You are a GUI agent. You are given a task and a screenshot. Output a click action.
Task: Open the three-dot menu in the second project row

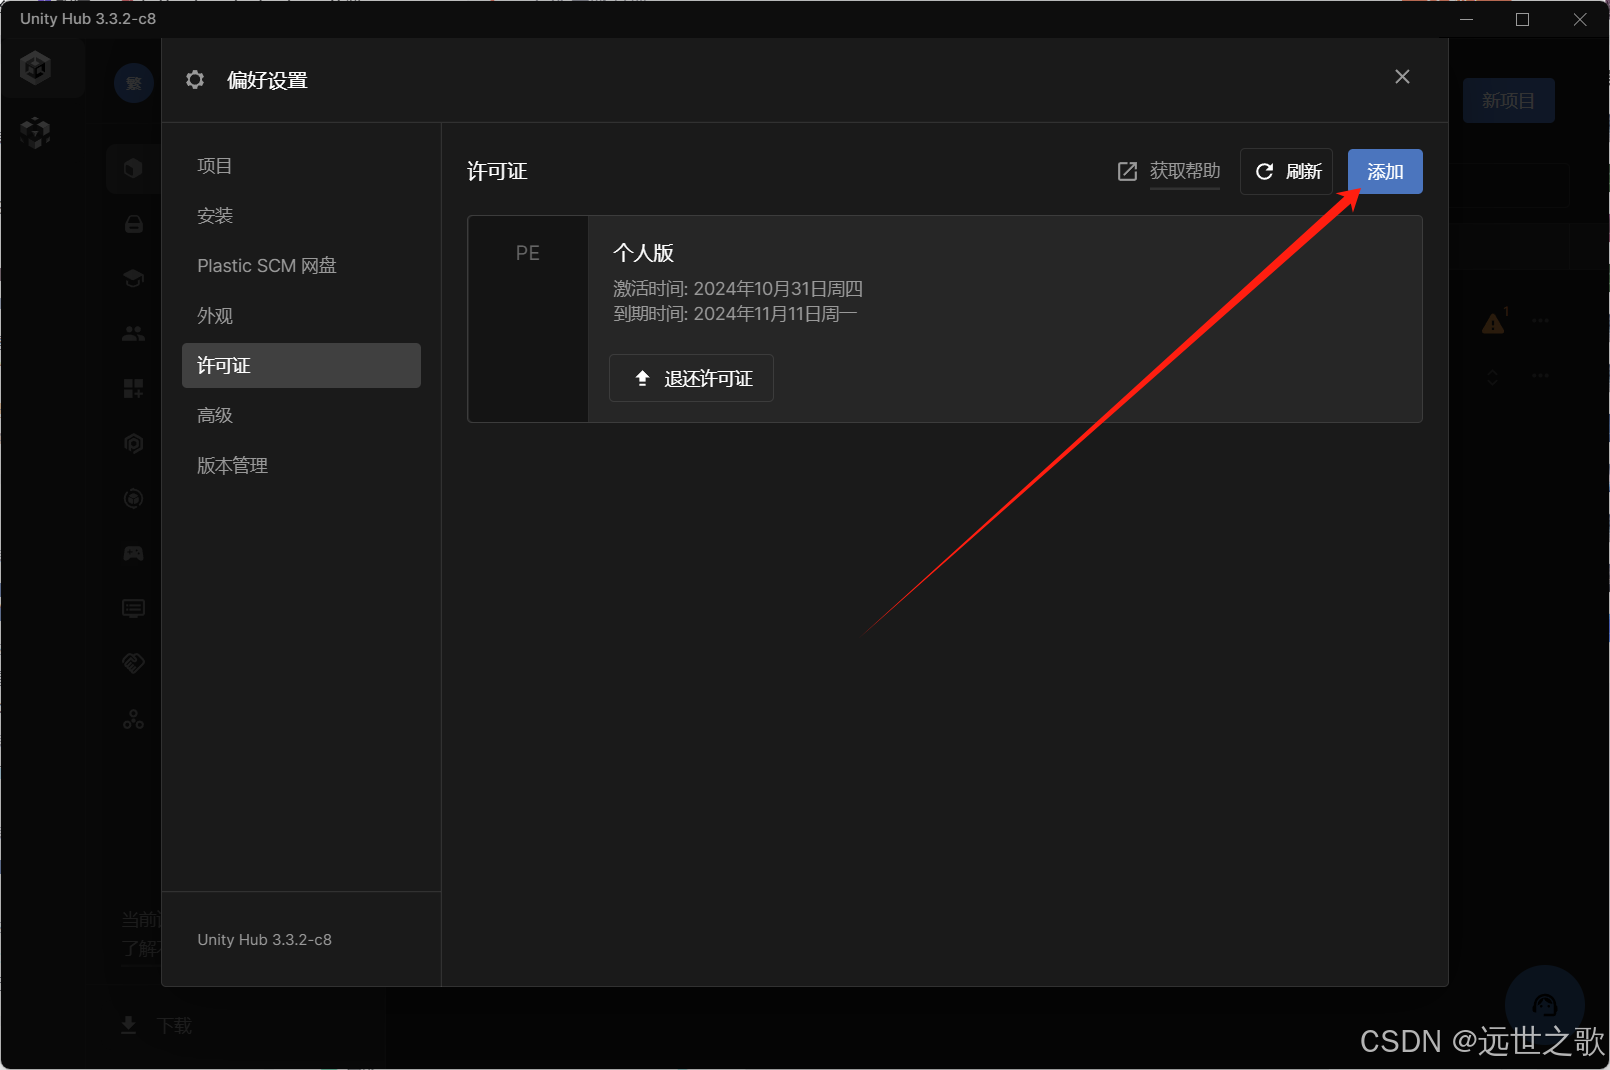(1540, 376)
